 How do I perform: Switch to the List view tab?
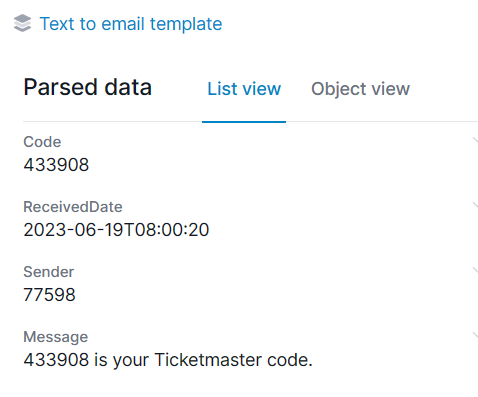click(244, 89)
